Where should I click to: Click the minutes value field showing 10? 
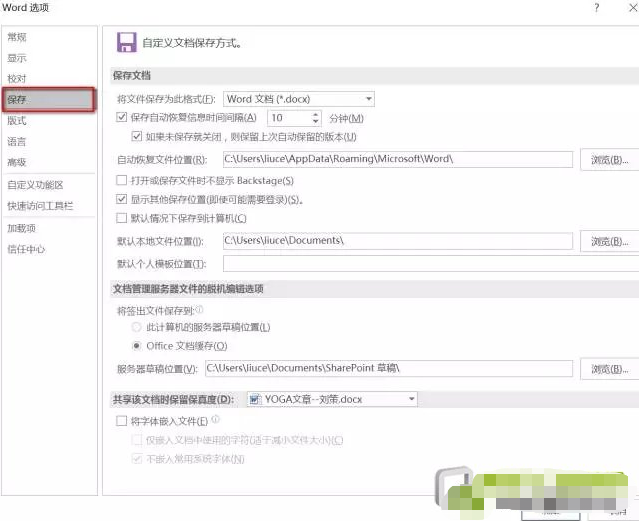[x=288, y=118]
